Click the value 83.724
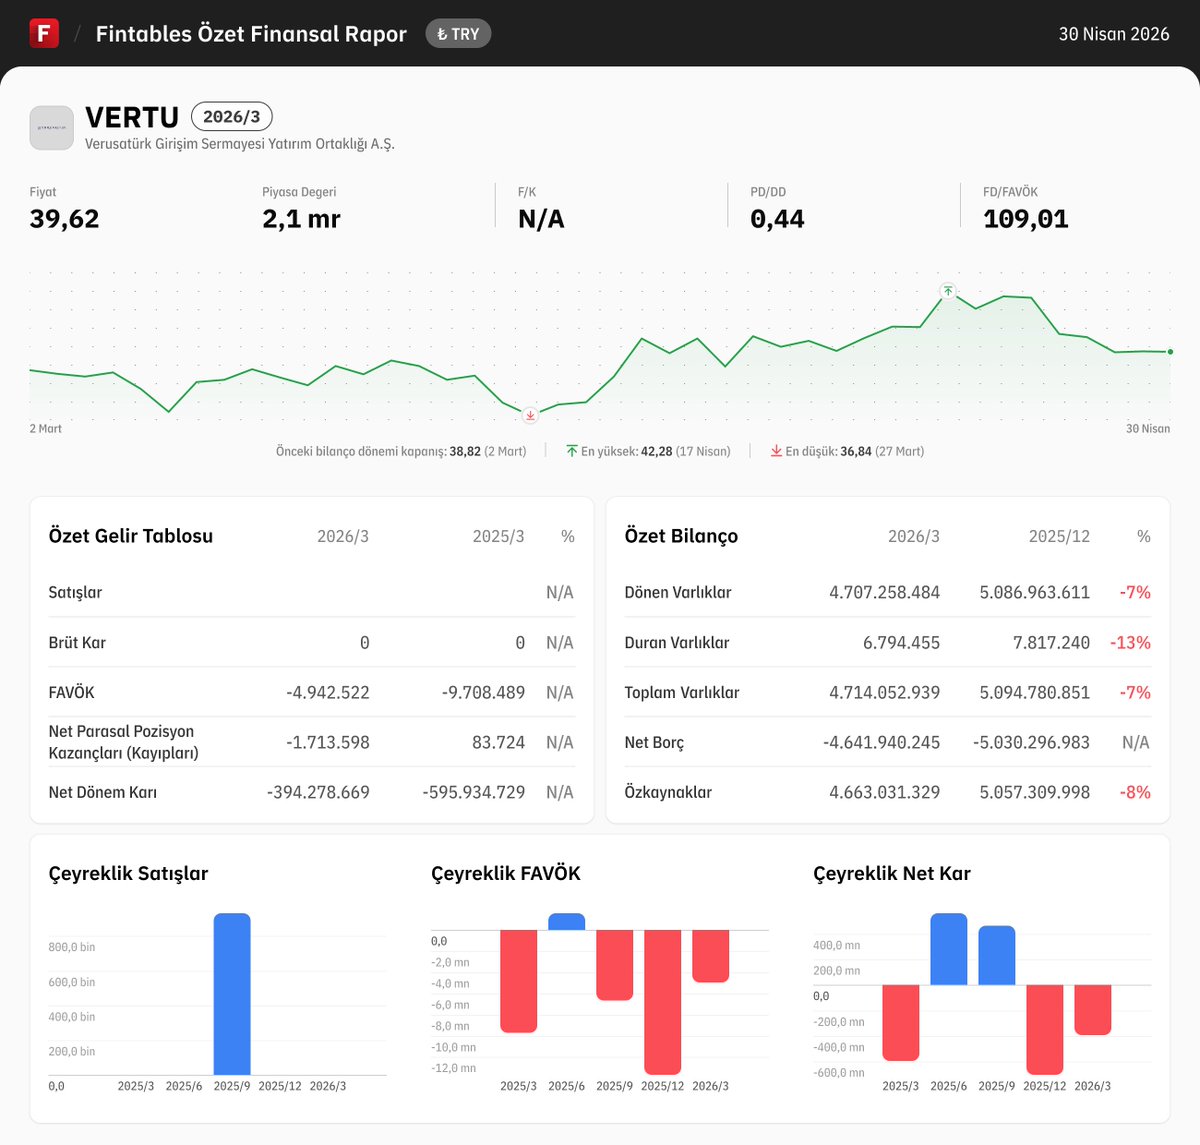The width and height of the screenshot is (1200, 1145). [x=498, y=742]
